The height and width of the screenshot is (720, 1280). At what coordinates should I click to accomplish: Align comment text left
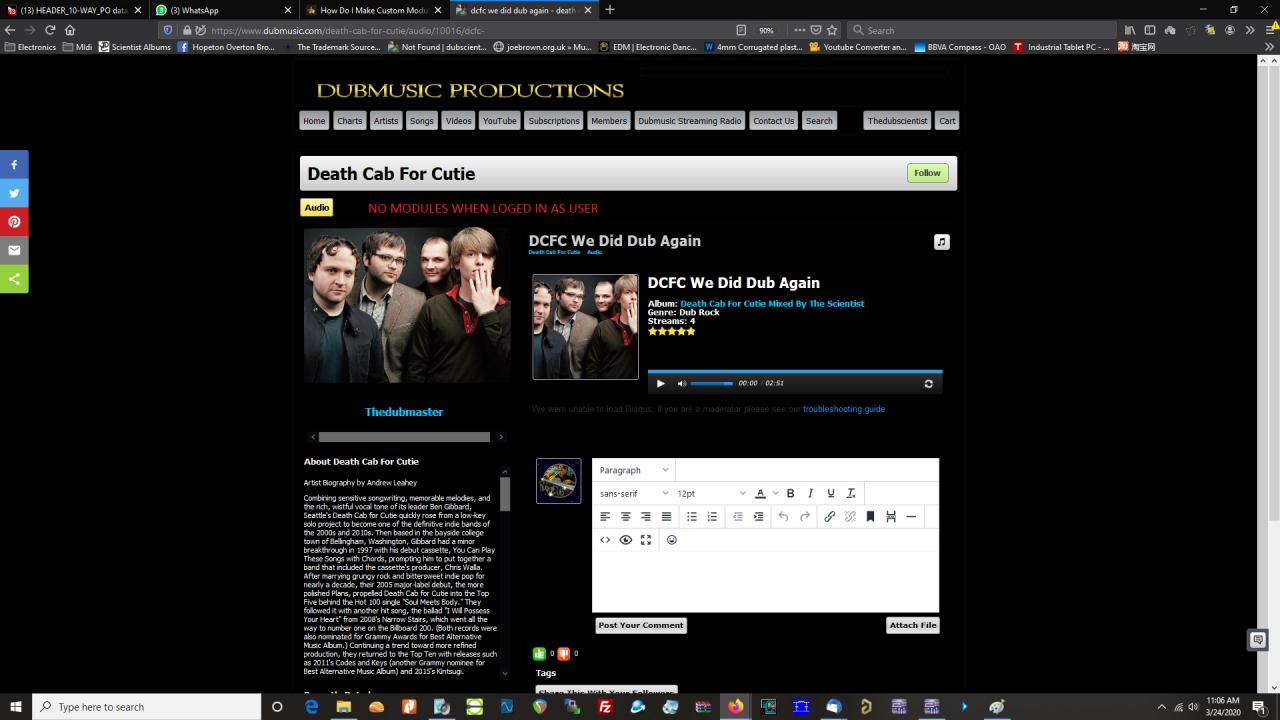605,517
